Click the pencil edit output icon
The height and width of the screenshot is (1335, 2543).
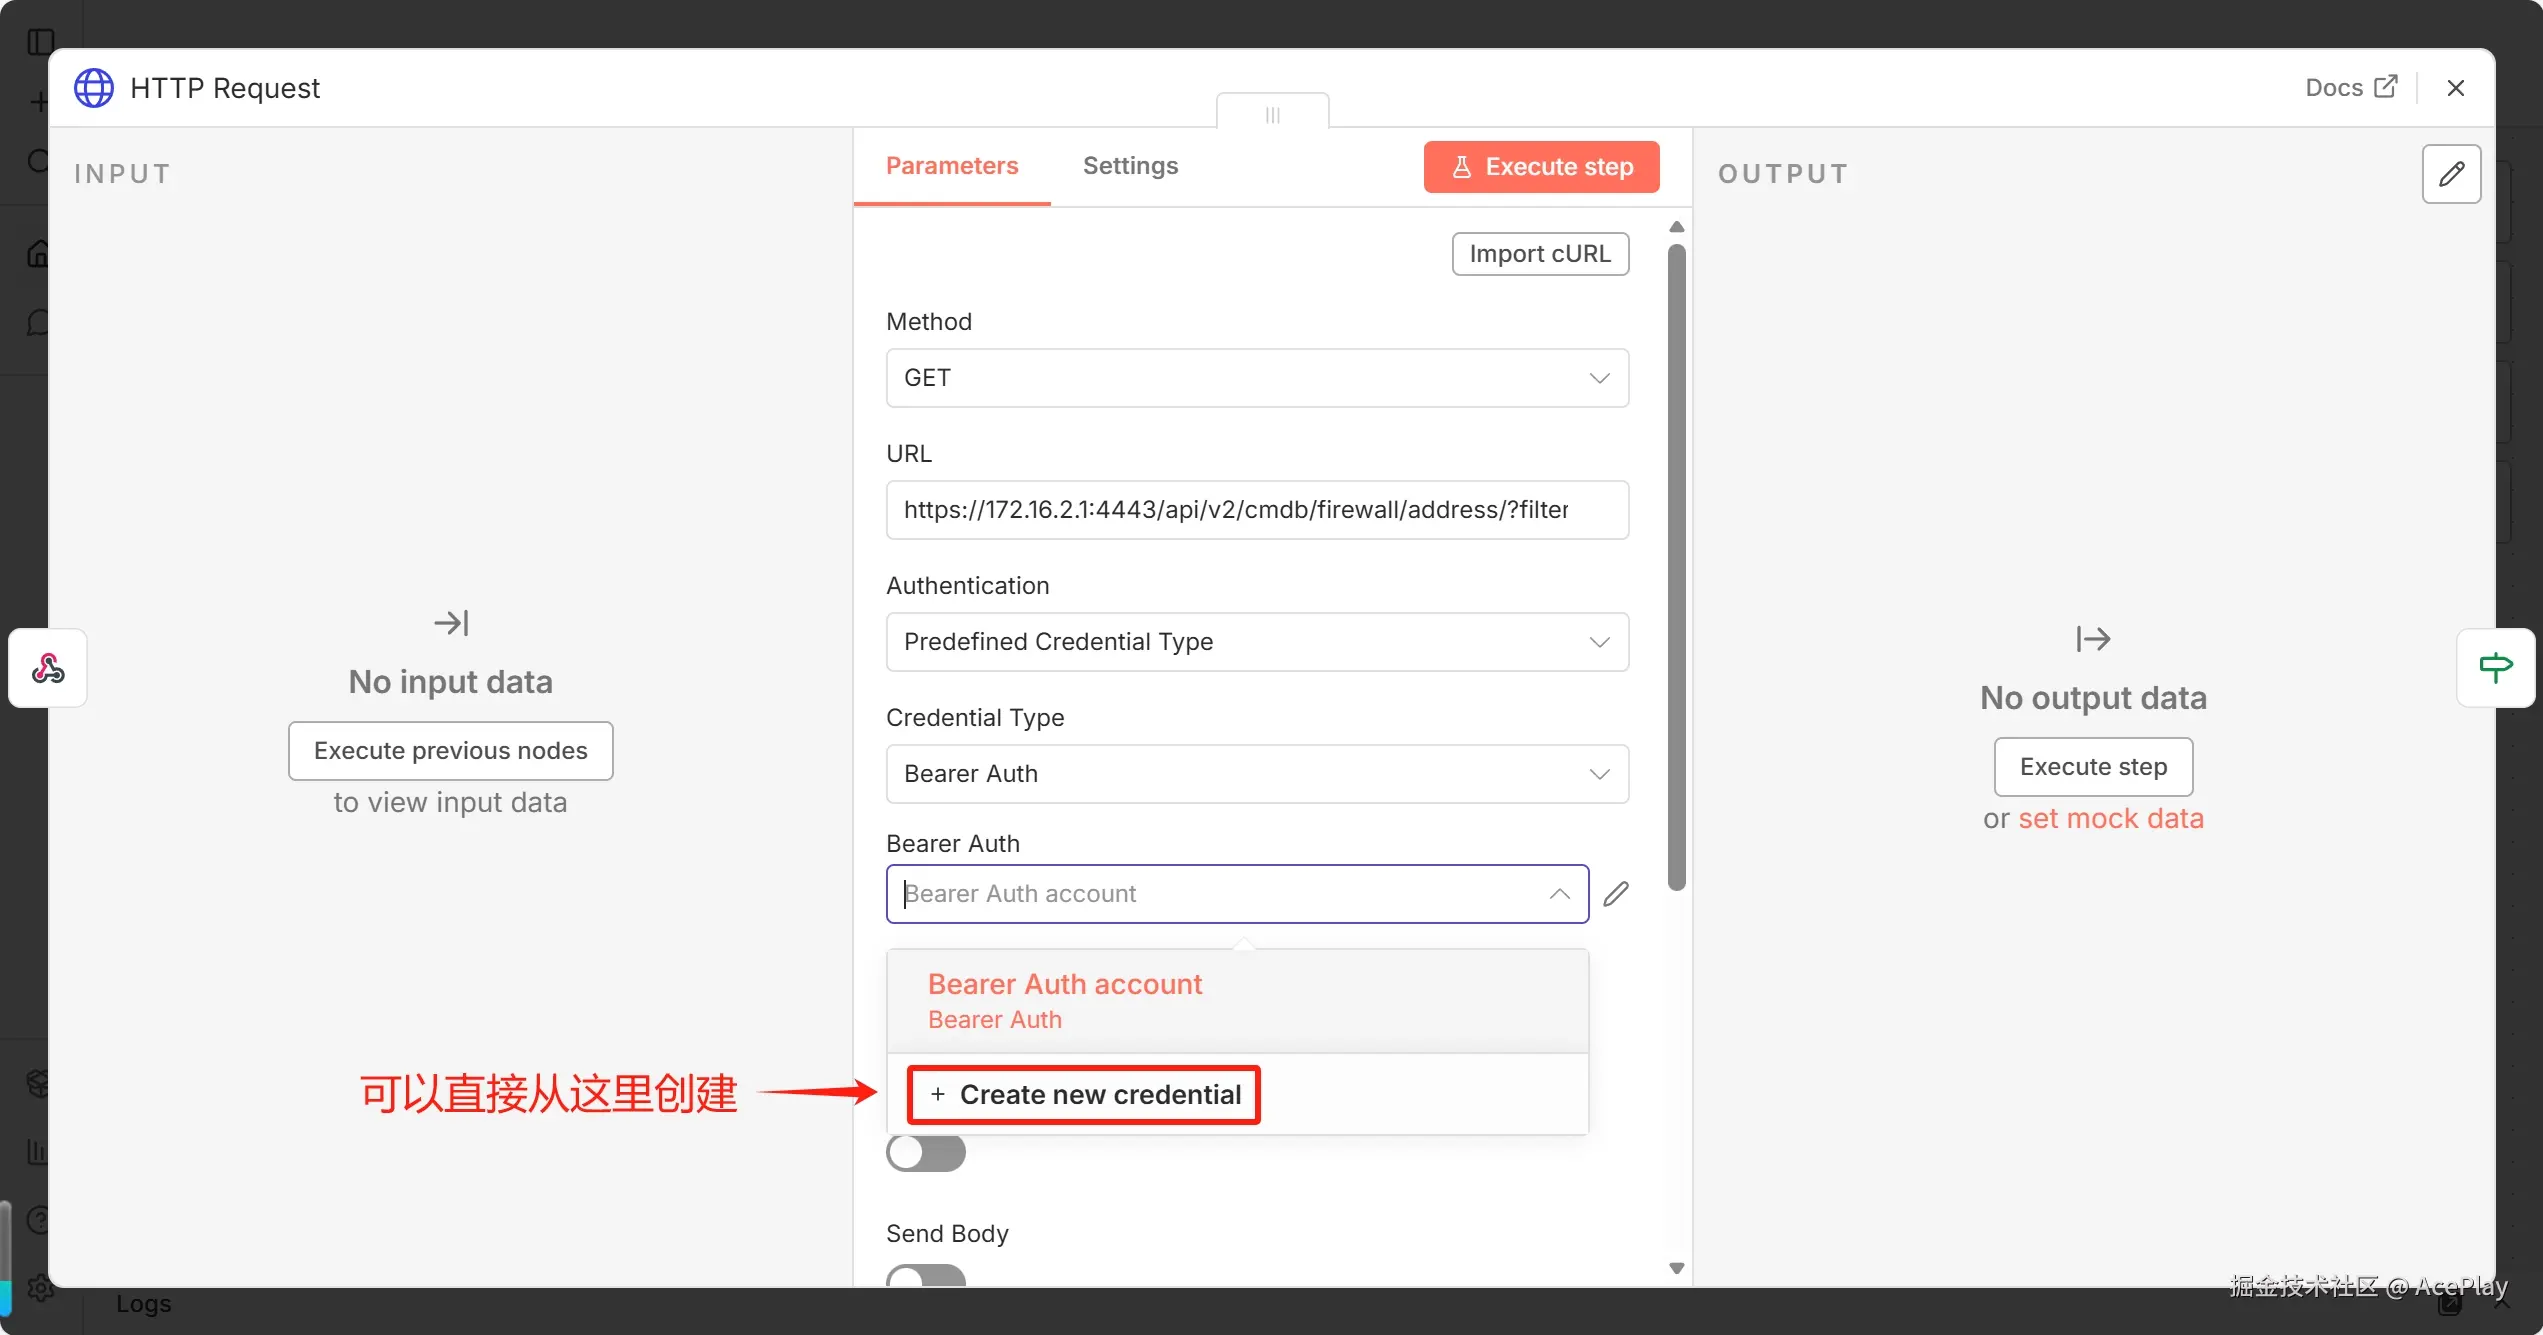tap(2451, 174)
